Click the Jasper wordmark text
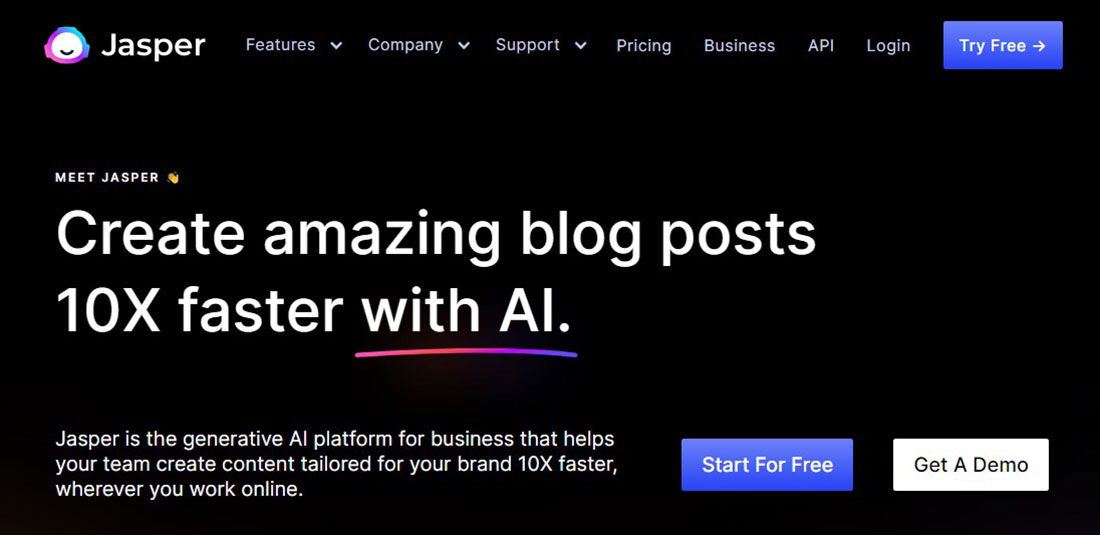Screen dimensions: 1100x535 point(153,45)
